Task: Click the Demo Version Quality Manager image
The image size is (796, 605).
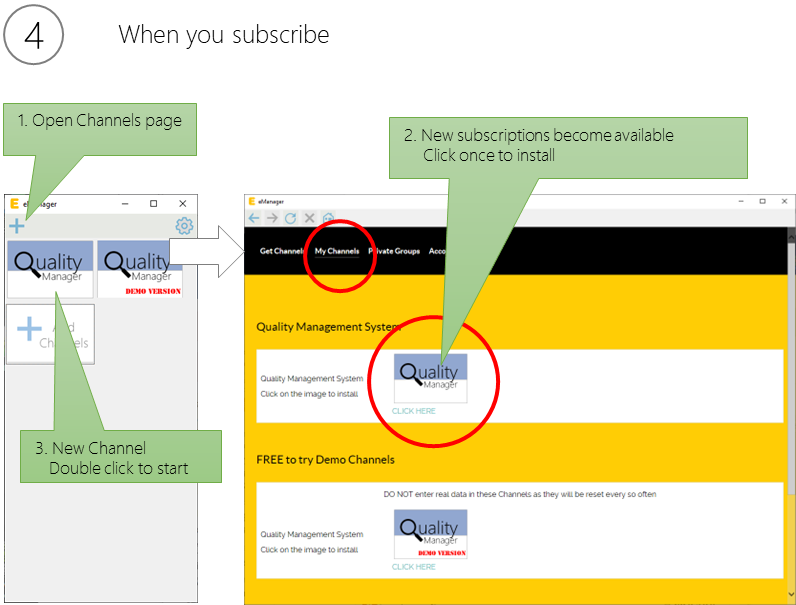Action: 430,534
